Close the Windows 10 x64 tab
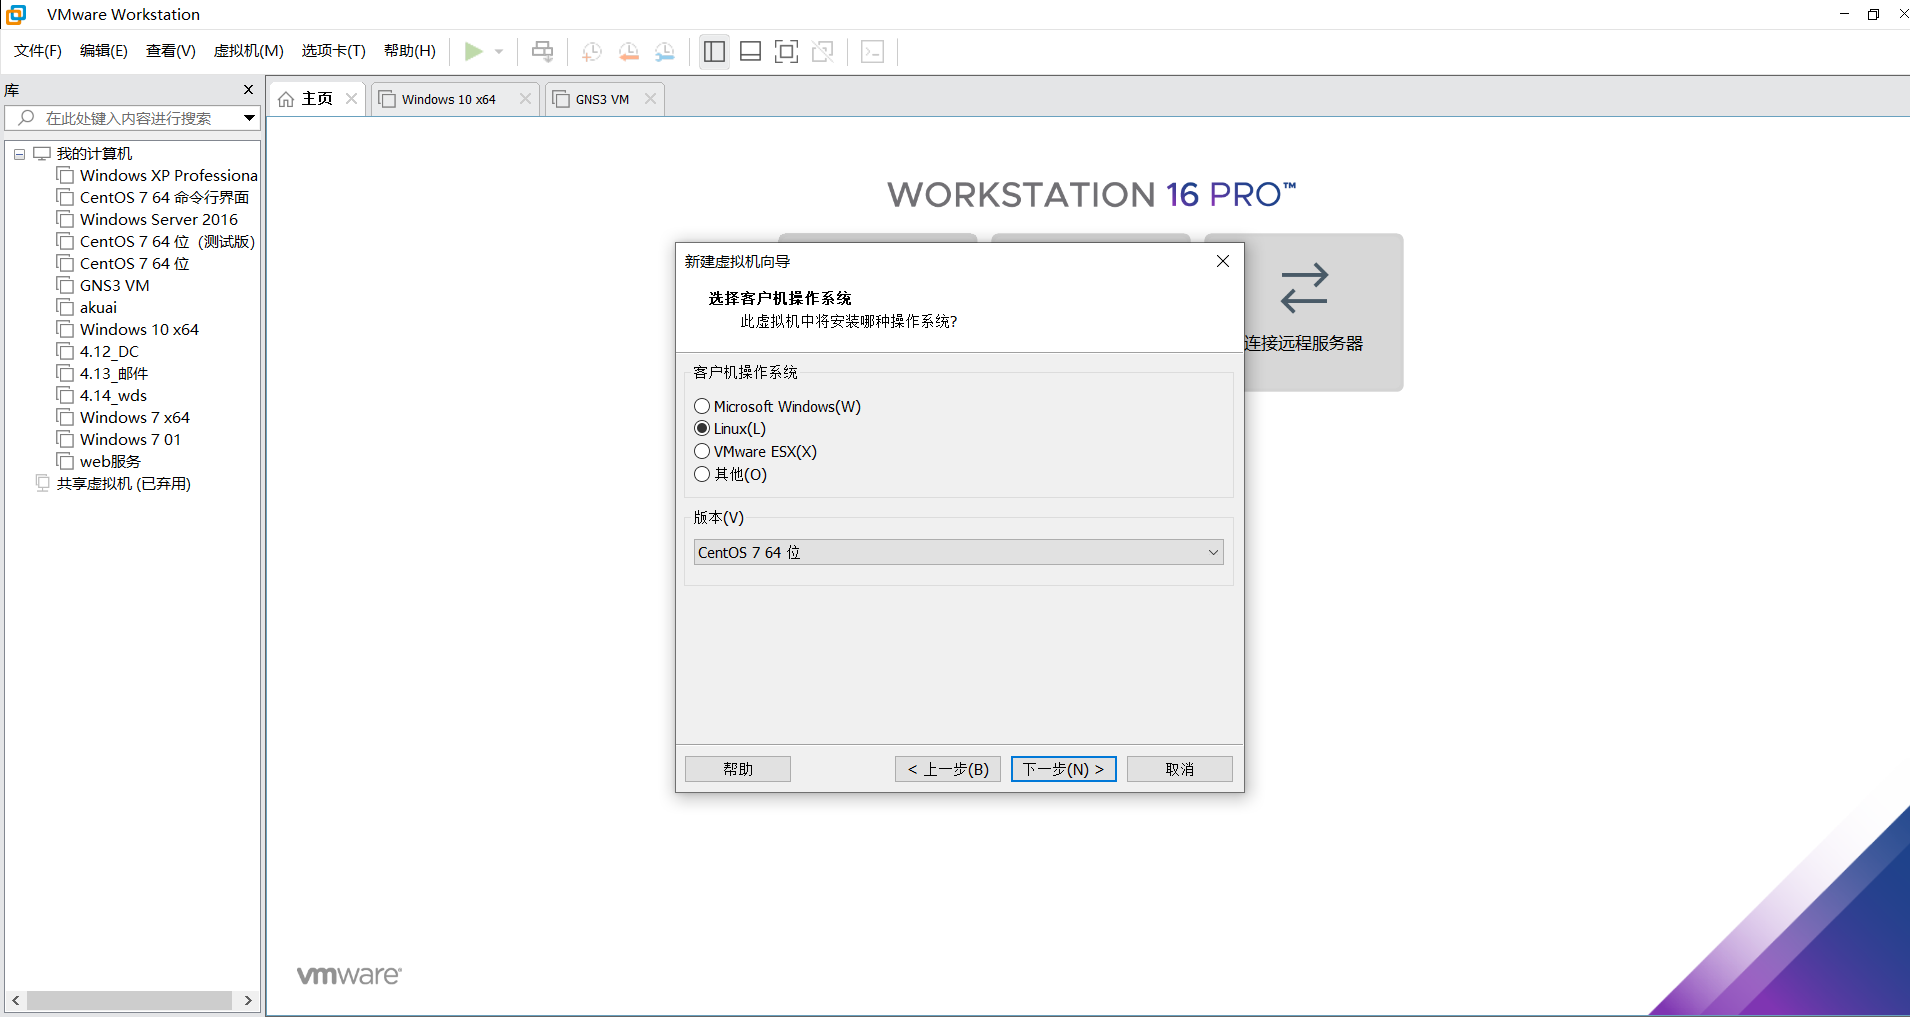 (525, 98)
